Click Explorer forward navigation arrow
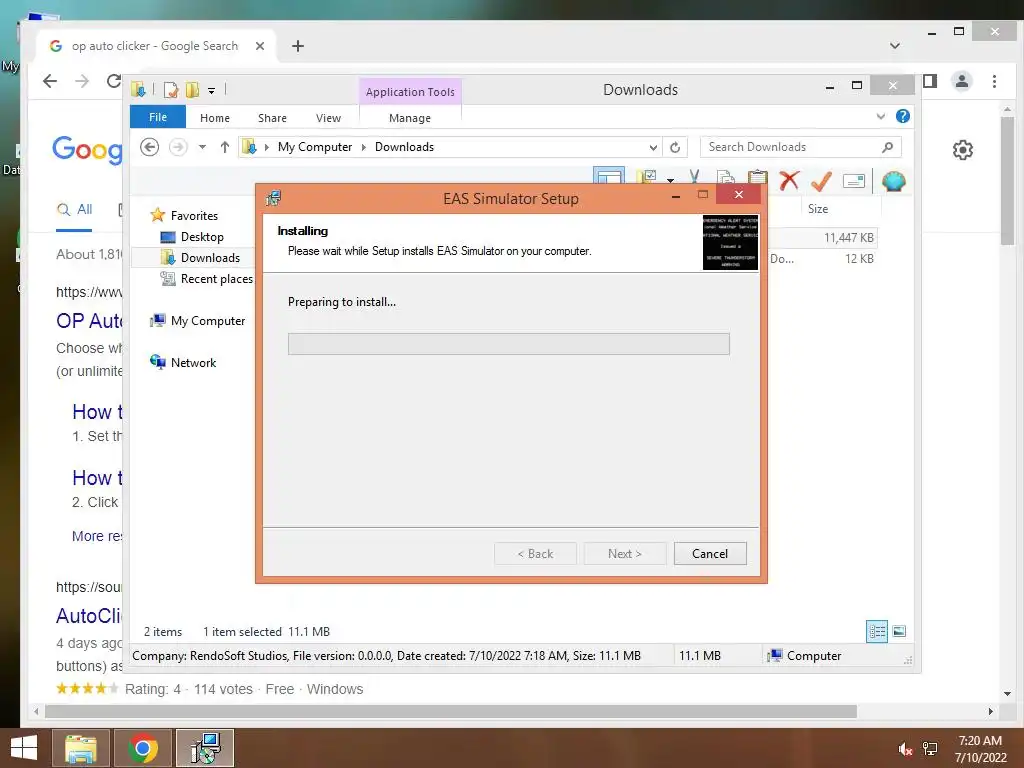 click(178, 147)
